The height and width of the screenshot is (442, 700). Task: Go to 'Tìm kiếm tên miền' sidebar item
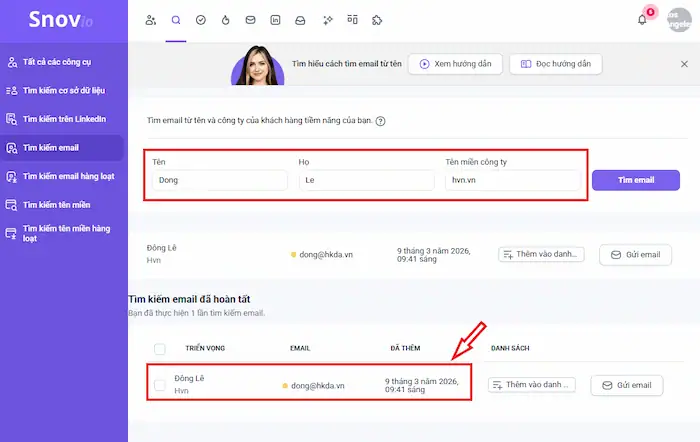pos(64,204)
